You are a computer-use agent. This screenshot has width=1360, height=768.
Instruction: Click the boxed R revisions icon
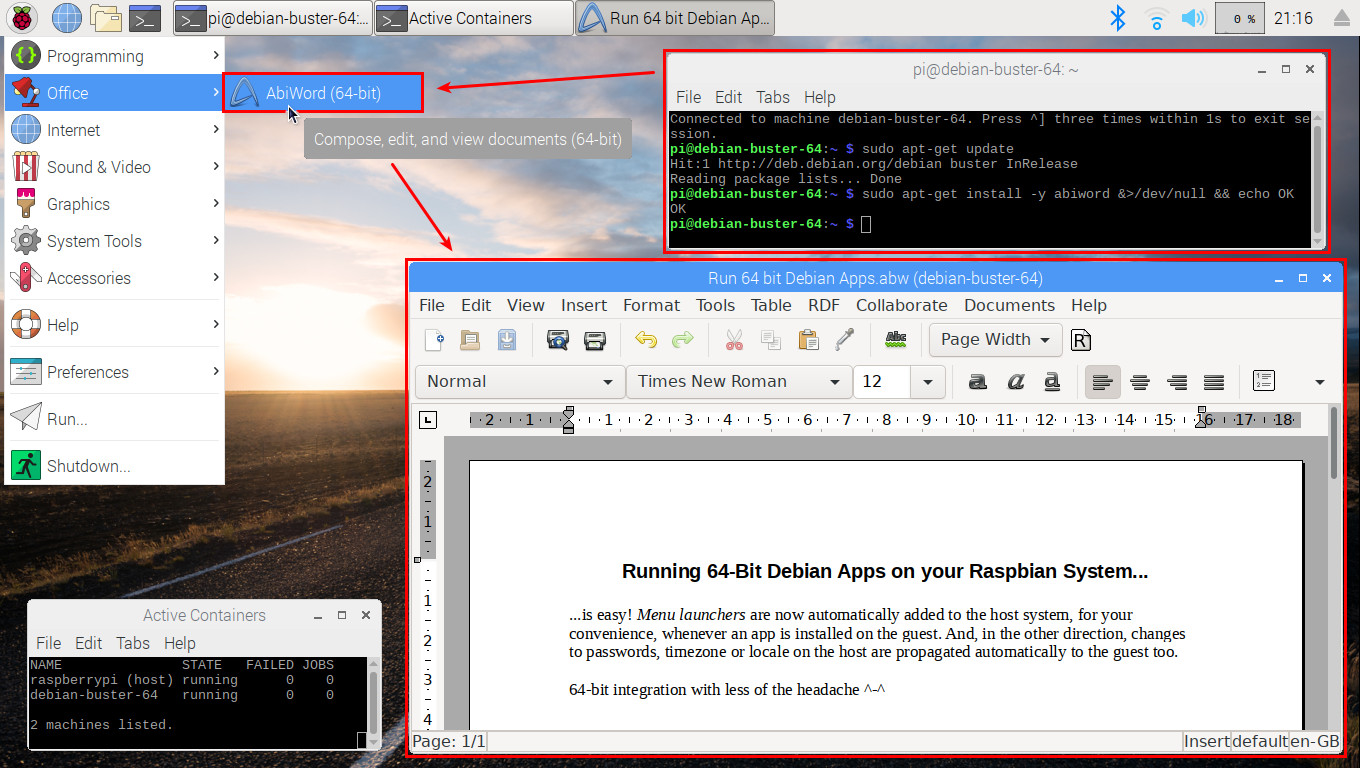(1080, 340)
